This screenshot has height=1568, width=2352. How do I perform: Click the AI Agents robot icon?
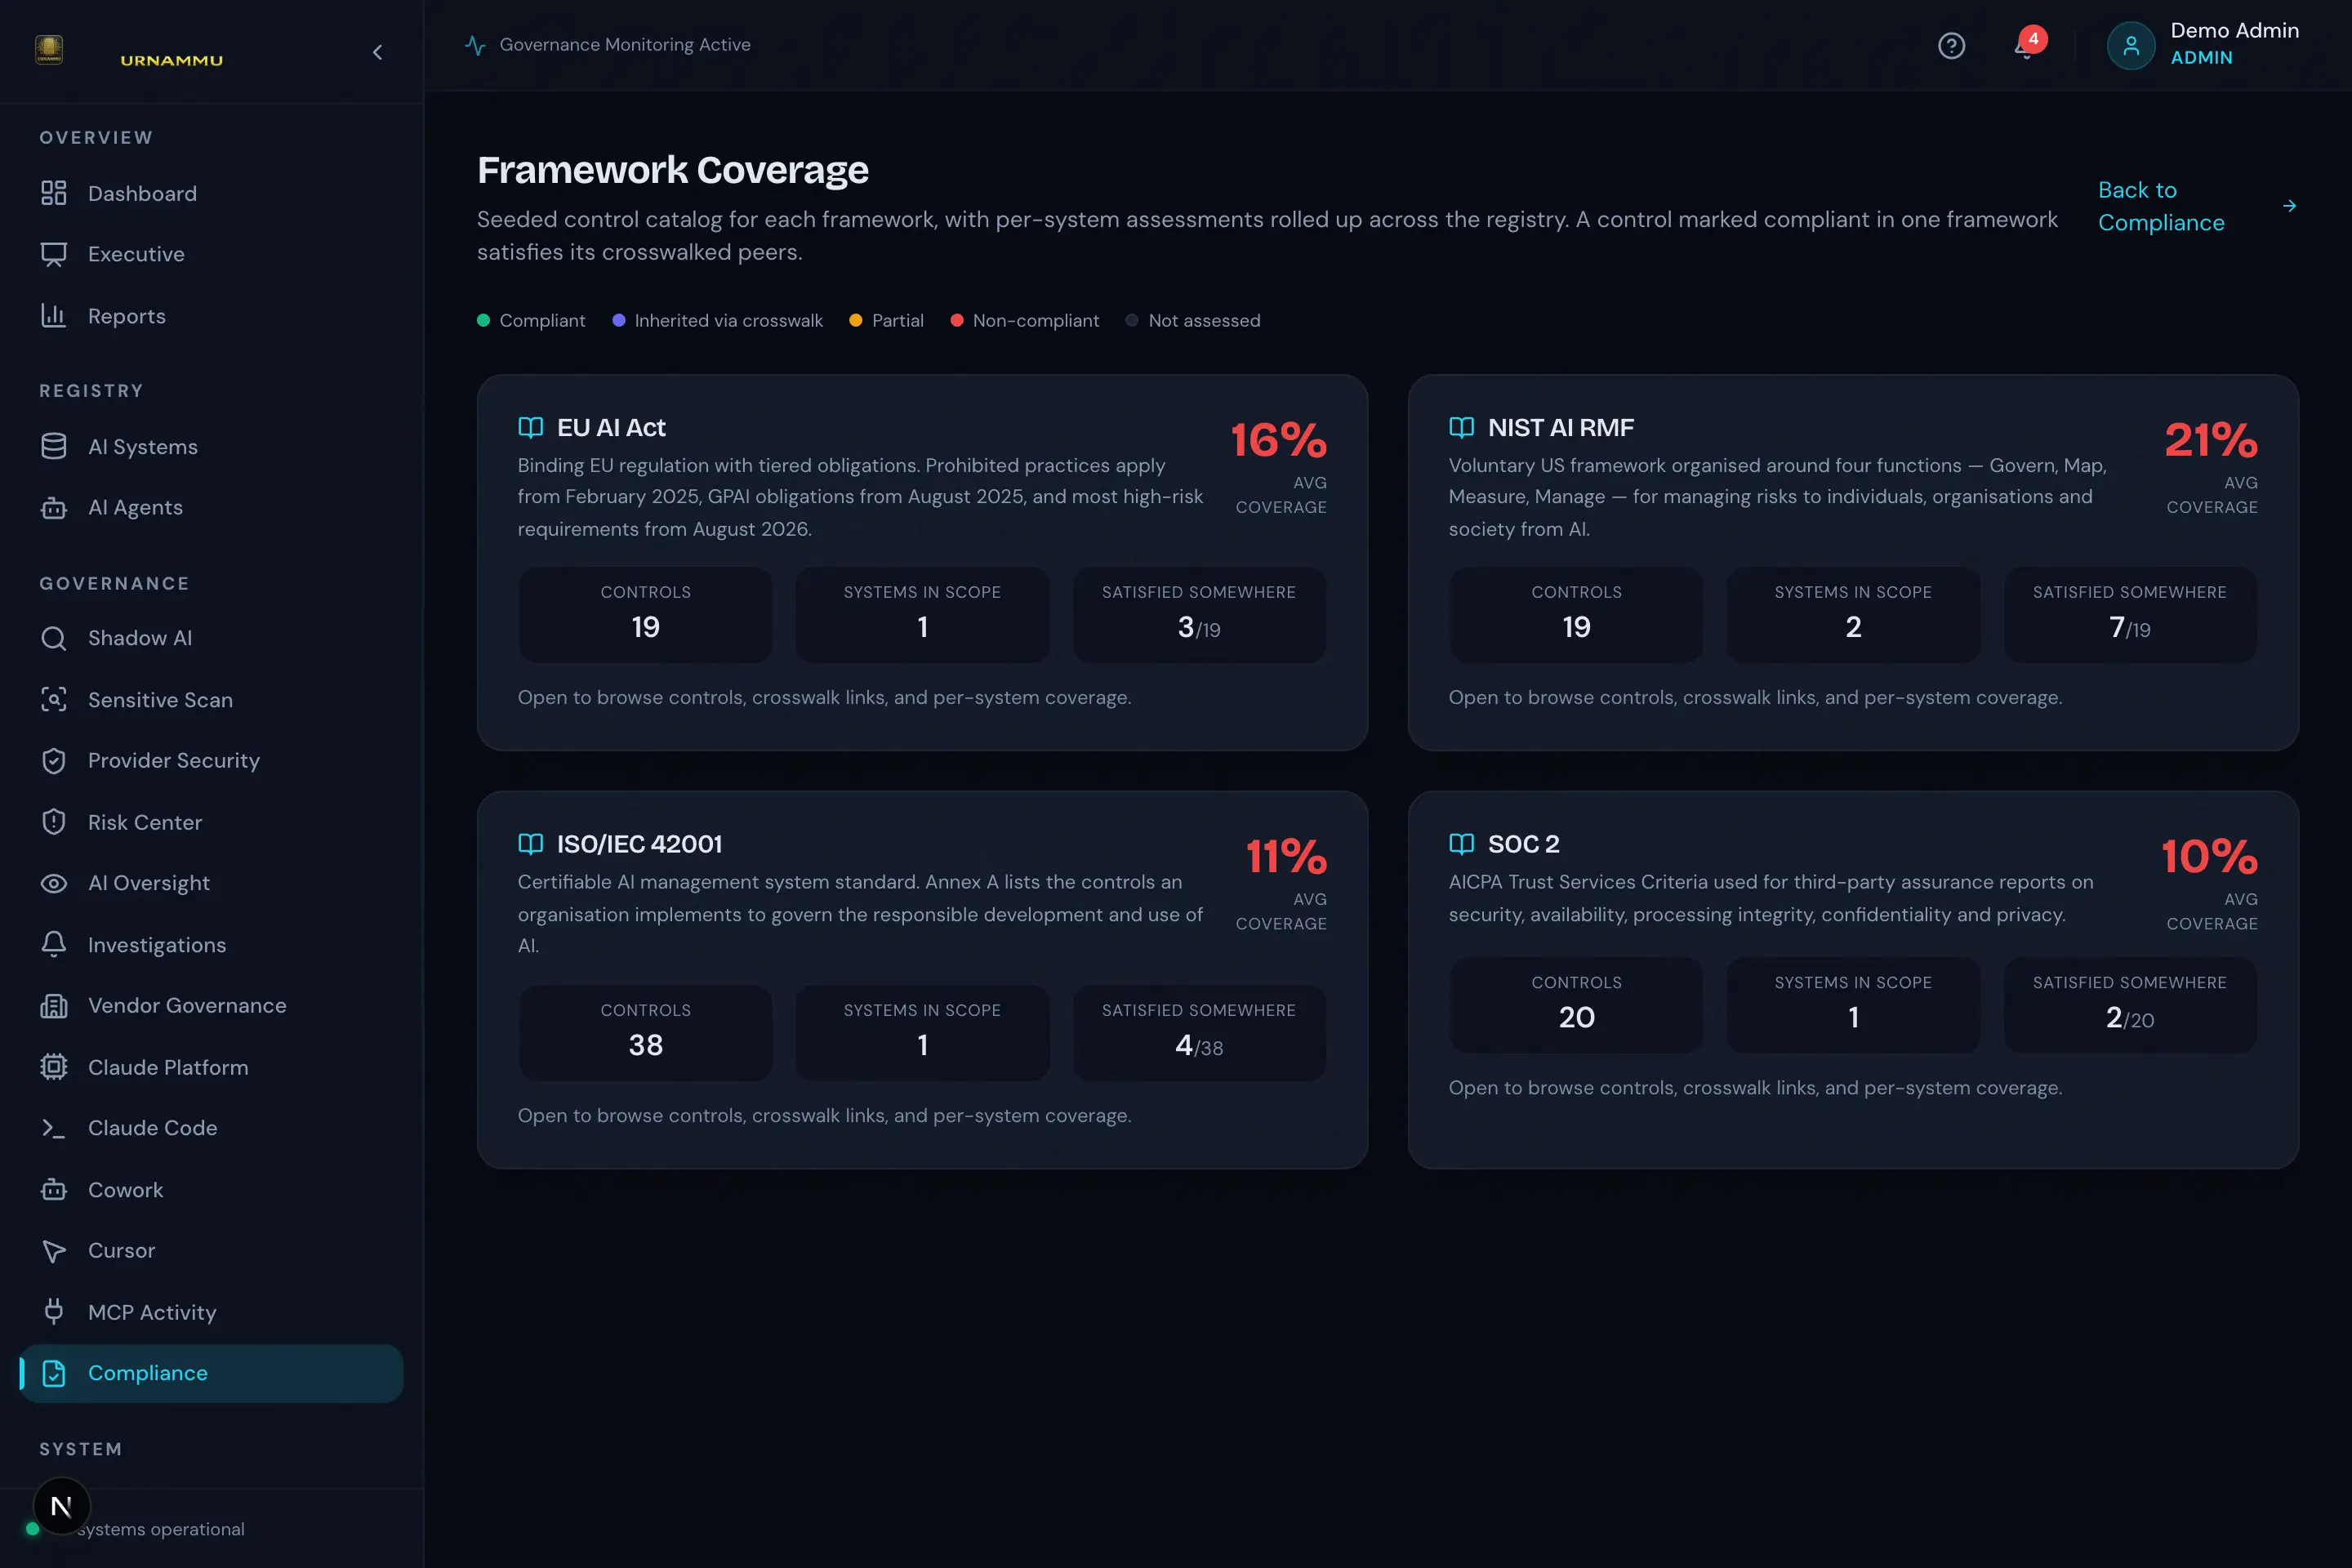pyautogui.click(x=54, y=508)
